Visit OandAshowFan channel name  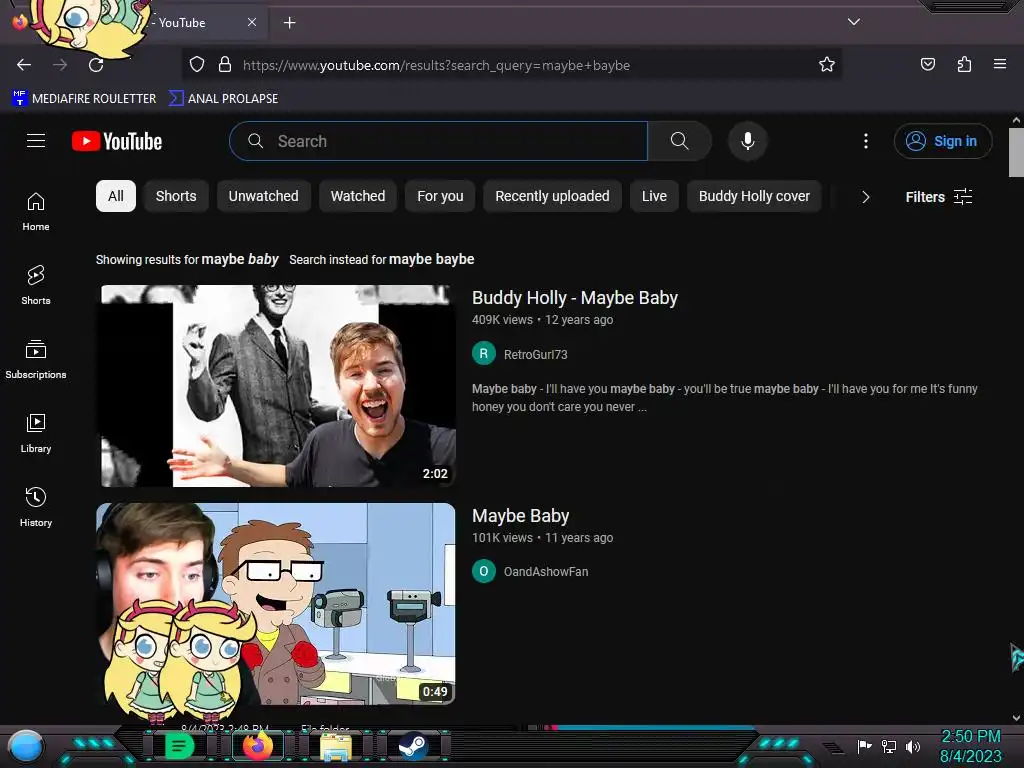tap(546, 571)
